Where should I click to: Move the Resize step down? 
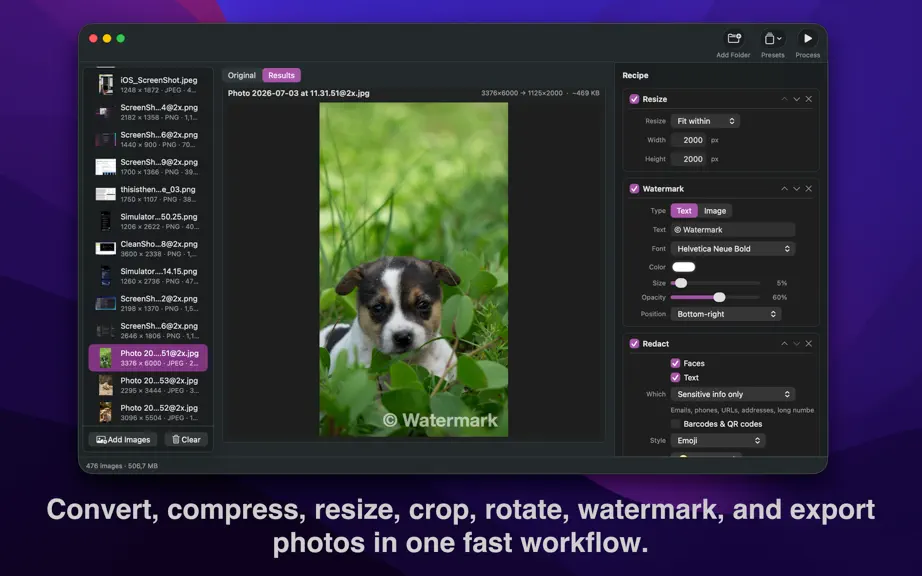pos(796,99)
